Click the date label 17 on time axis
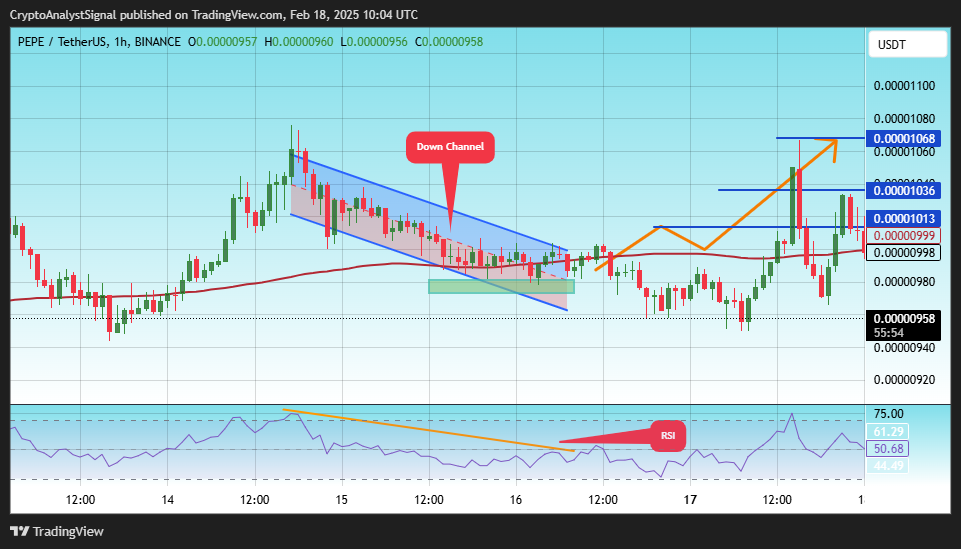The image size is (961, 549). [x=690, y=499]
